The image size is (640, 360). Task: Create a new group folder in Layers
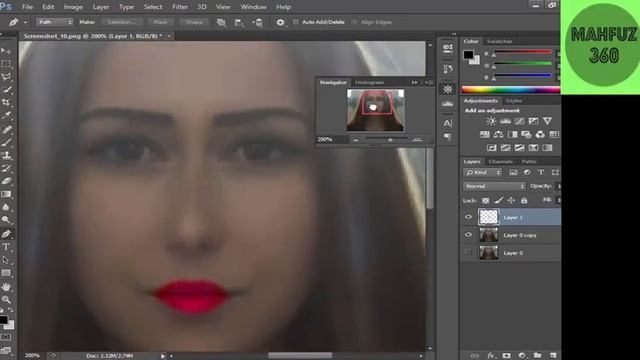[x=538, y=356]
